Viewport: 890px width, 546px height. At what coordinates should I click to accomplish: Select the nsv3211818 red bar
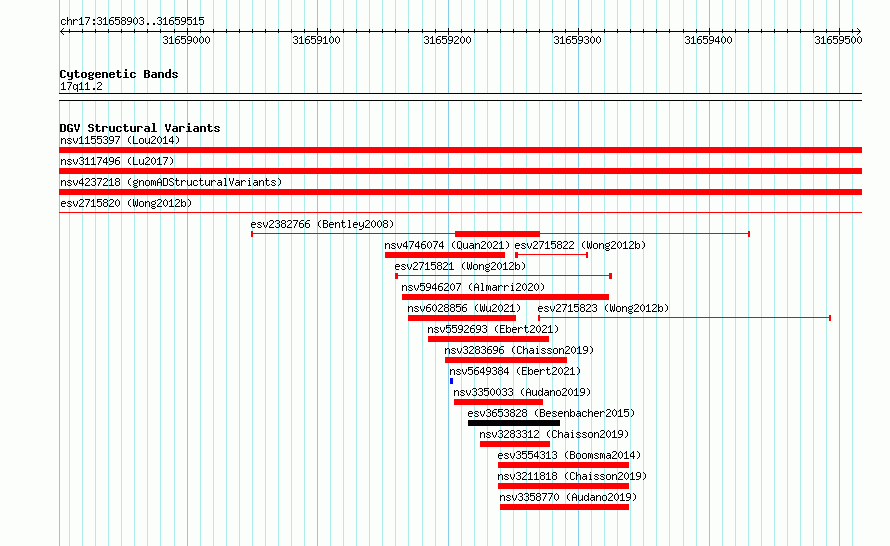(563, 486)
